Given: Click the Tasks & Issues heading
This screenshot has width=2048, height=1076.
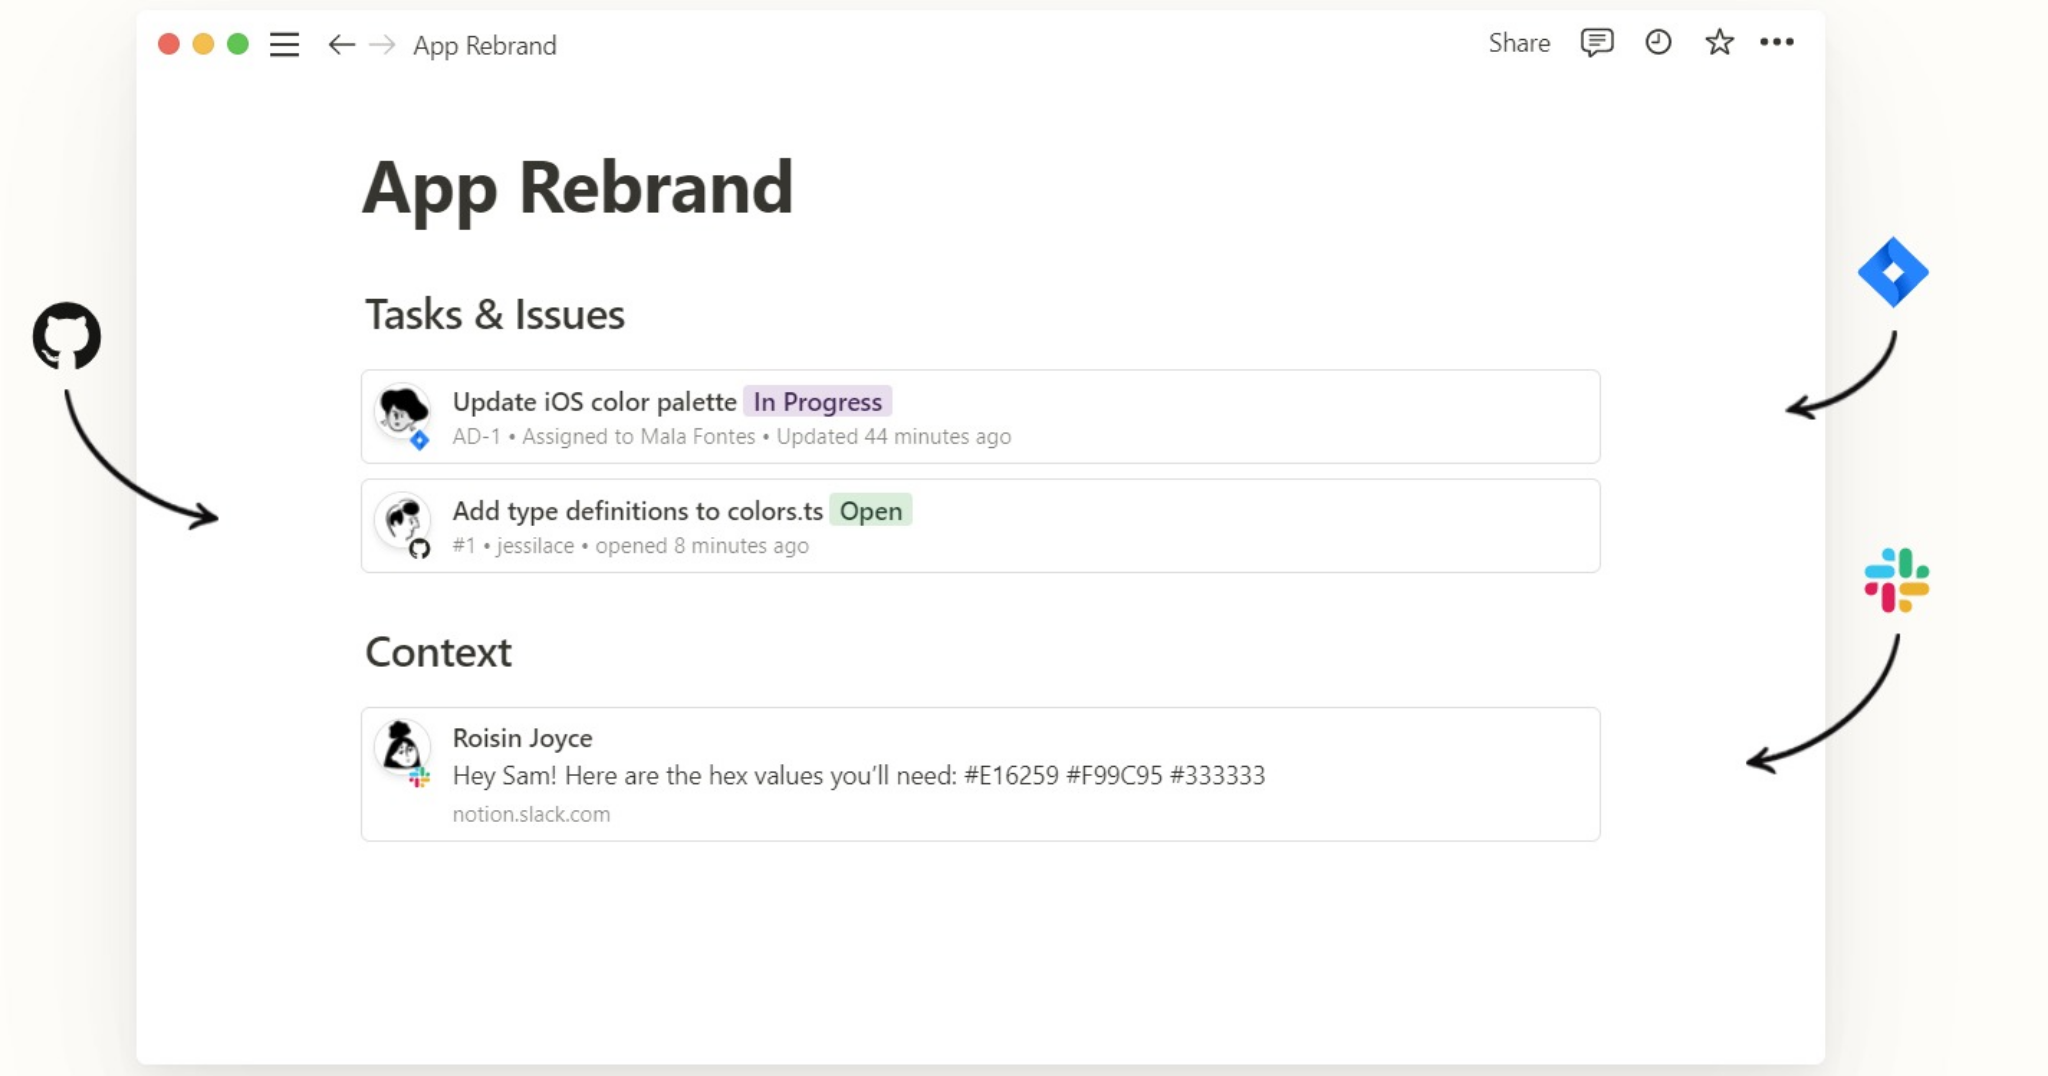Looking at the screenshot, I should coord(495,315).
